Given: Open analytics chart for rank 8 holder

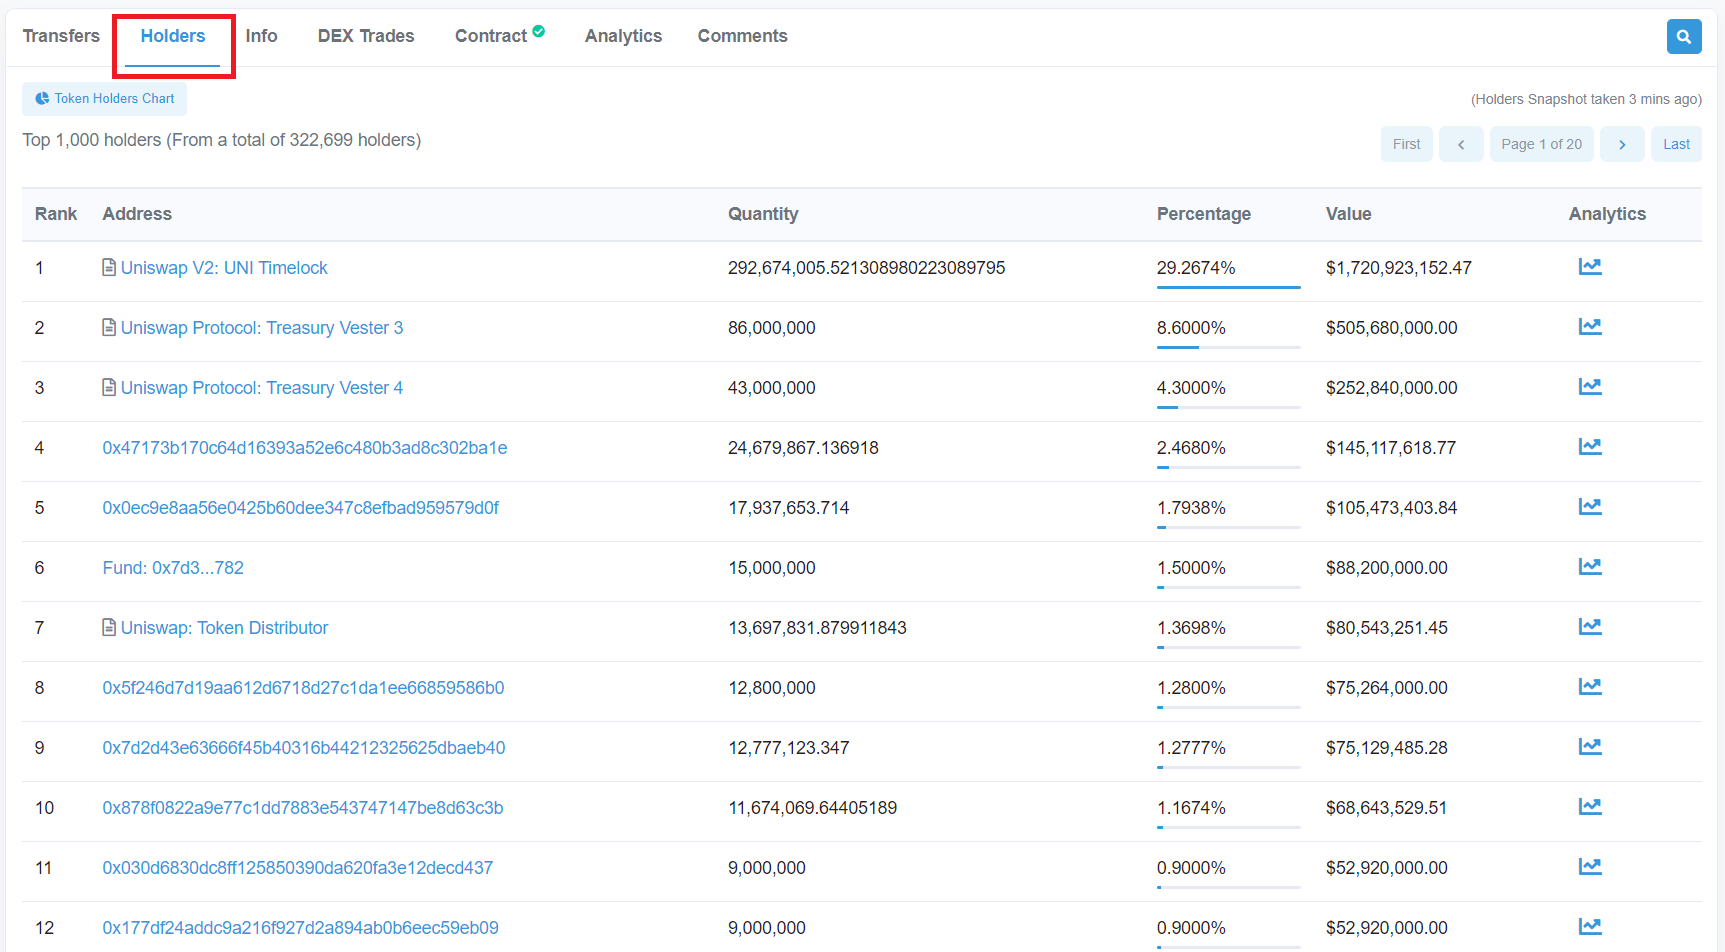Looking at the screenshot, I should (1590, 687).
